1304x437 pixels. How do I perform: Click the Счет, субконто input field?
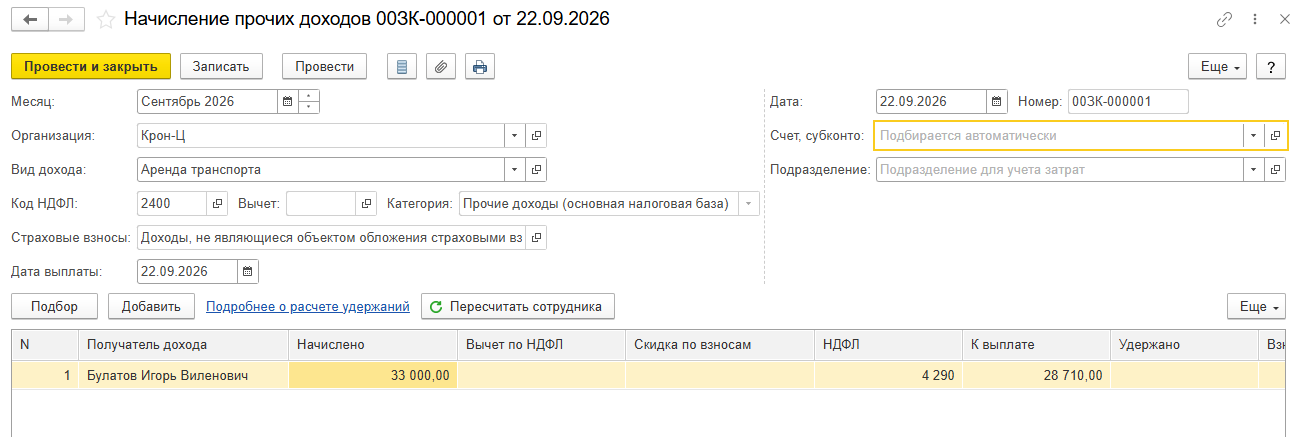[x=1059, y=135]
